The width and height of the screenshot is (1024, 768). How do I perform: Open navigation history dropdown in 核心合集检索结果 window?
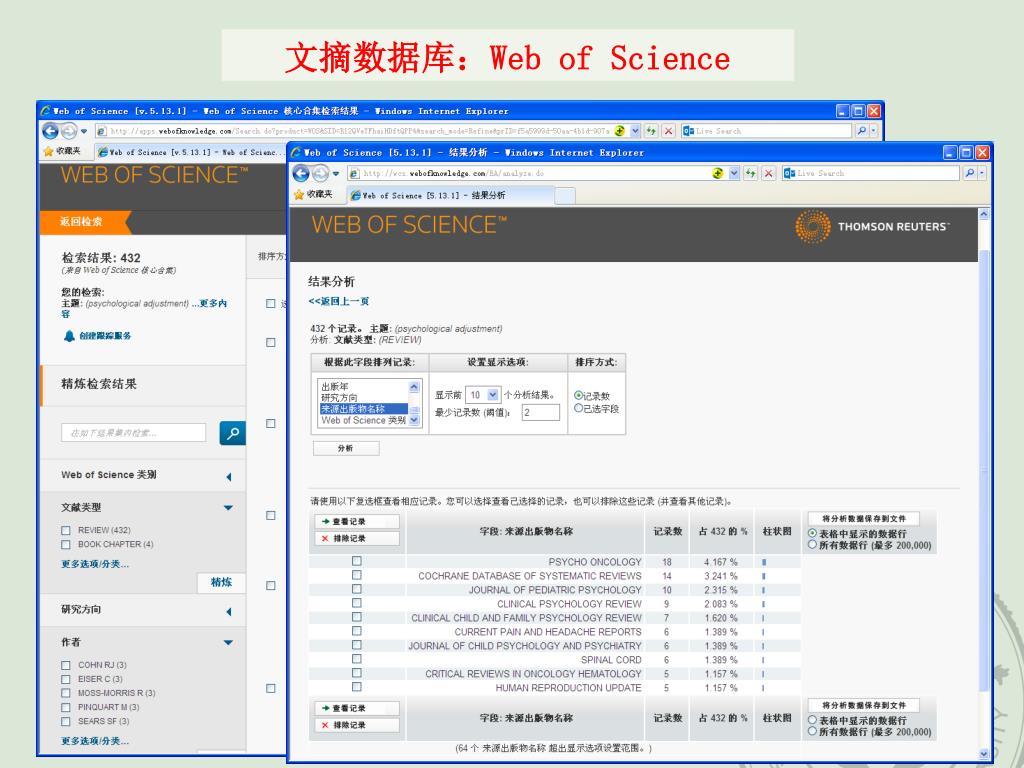[84, 131]
